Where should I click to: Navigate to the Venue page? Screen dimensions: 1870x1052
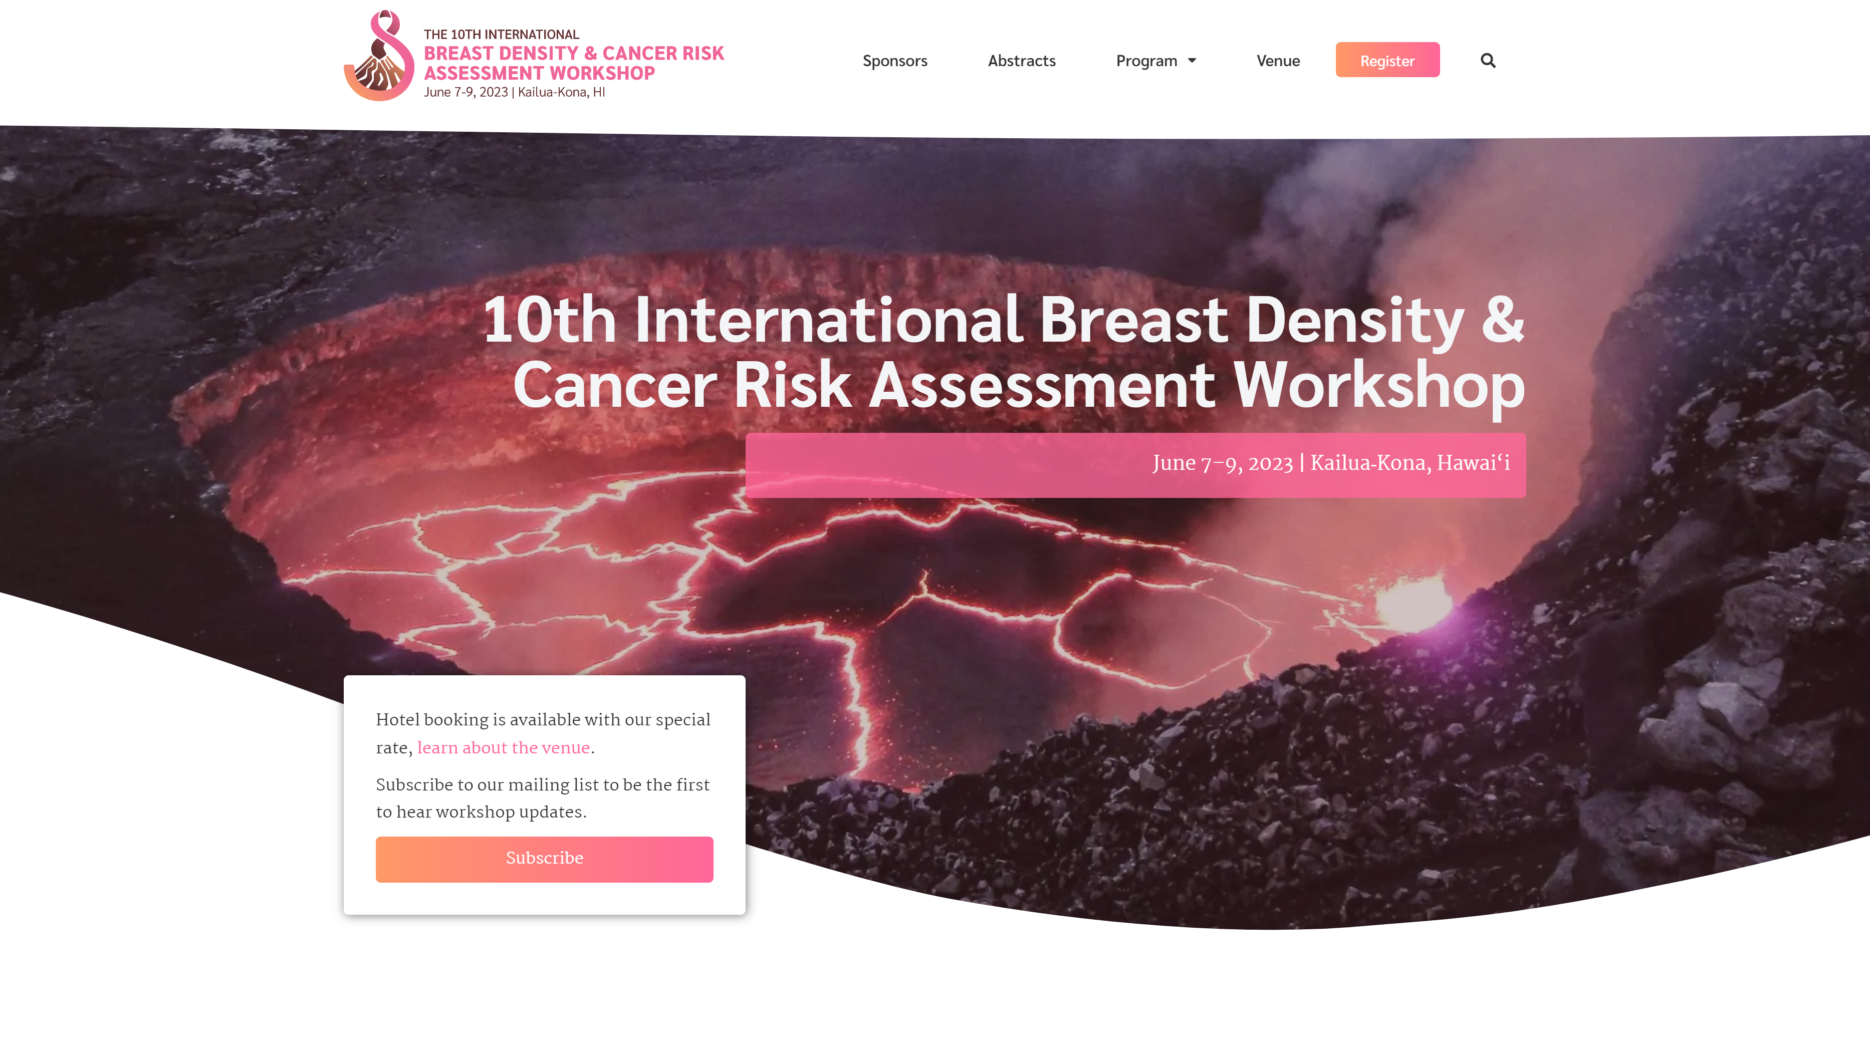1278,61
